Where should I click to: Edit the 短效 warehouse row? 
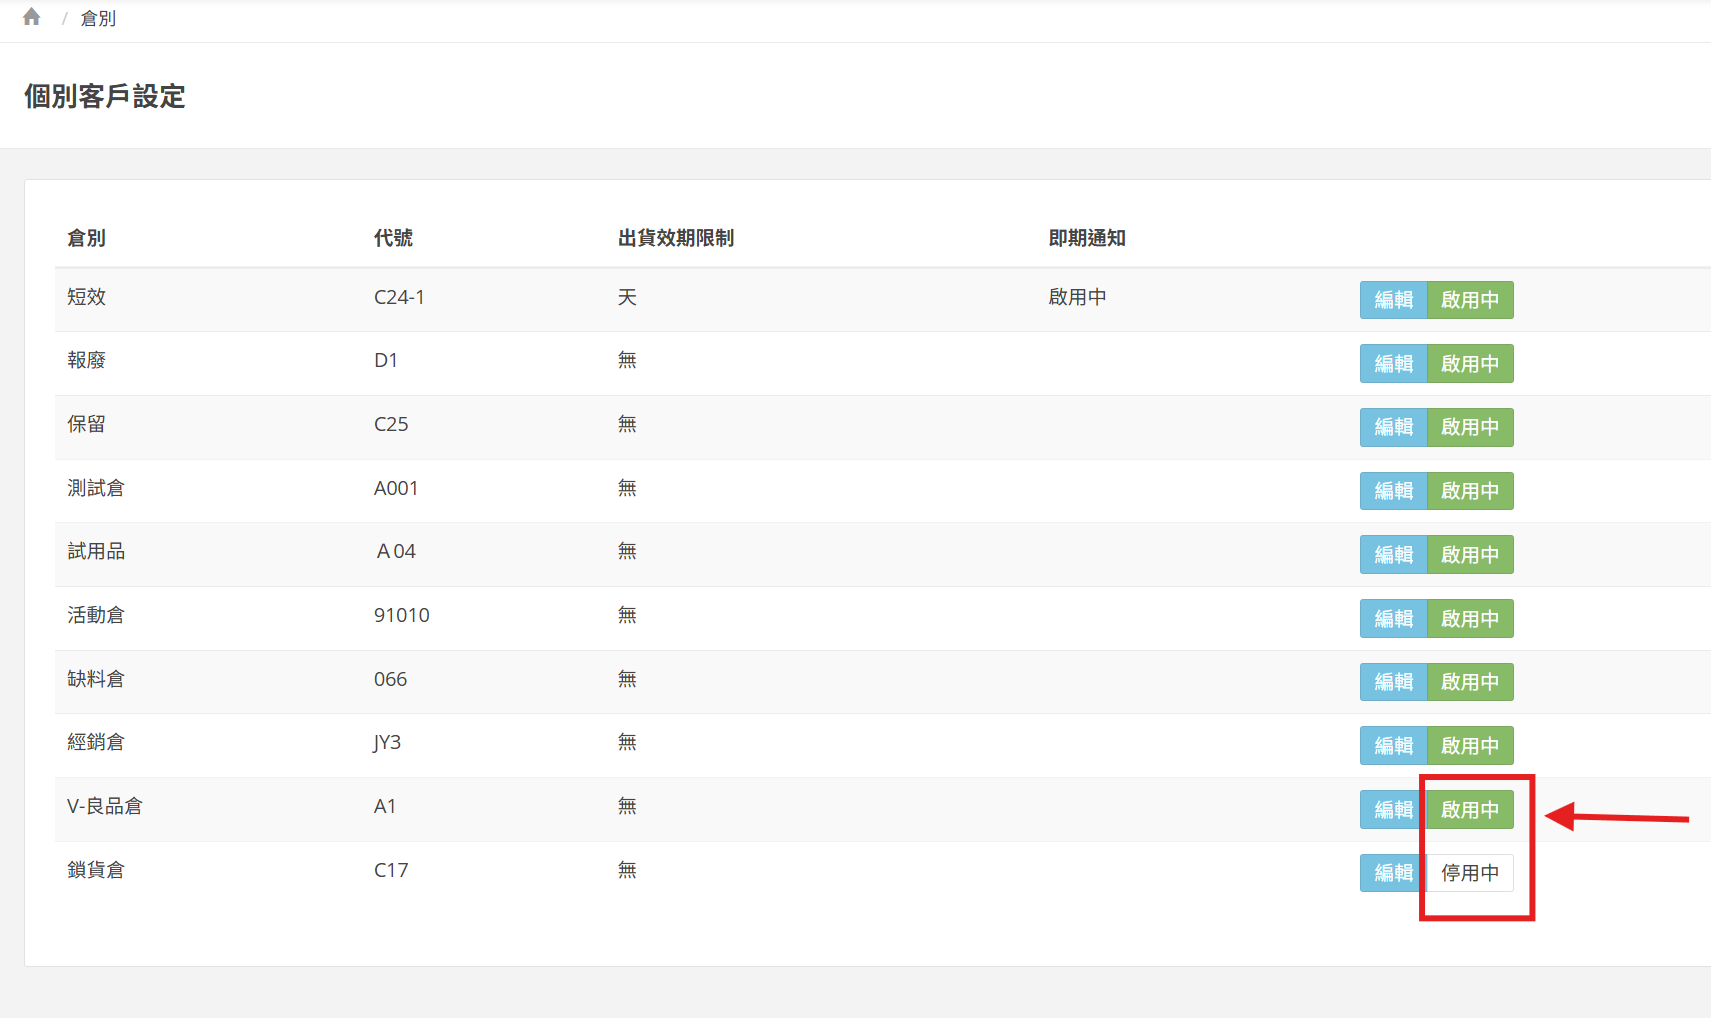[x=1393, y=300]
